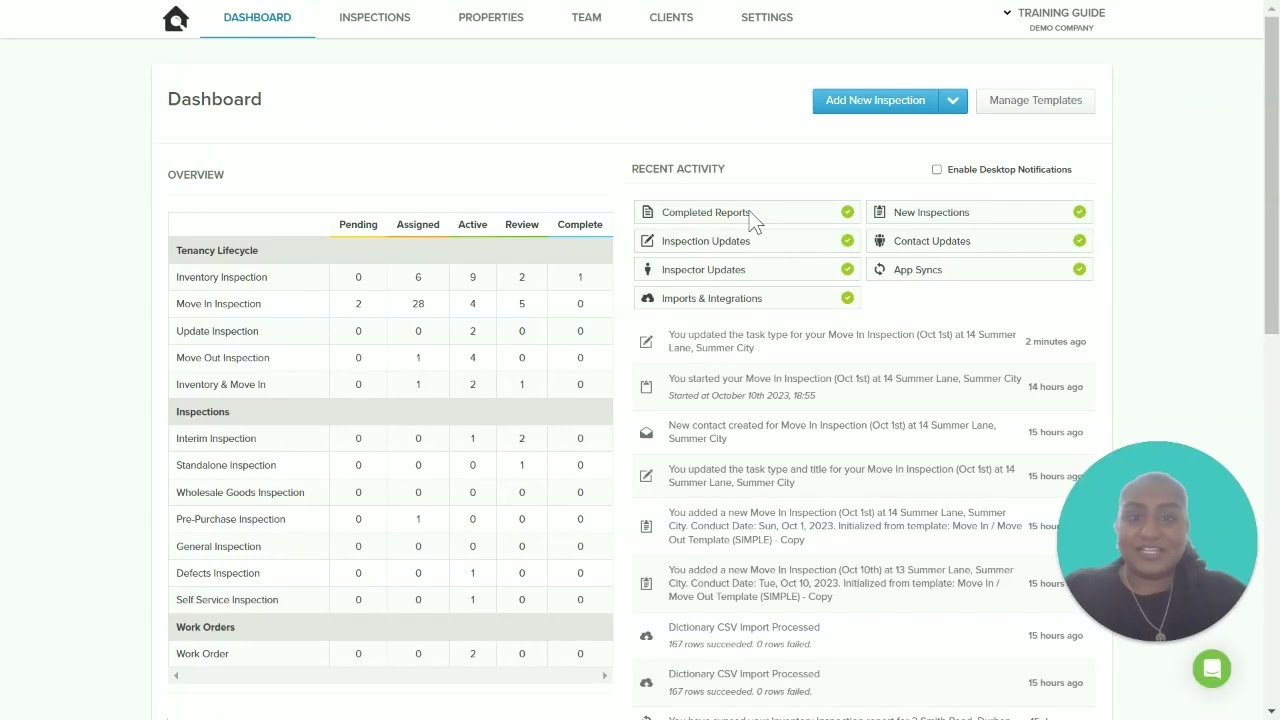
Task: Open Move Out Inspection row link
Action: [x=223, y=358]
